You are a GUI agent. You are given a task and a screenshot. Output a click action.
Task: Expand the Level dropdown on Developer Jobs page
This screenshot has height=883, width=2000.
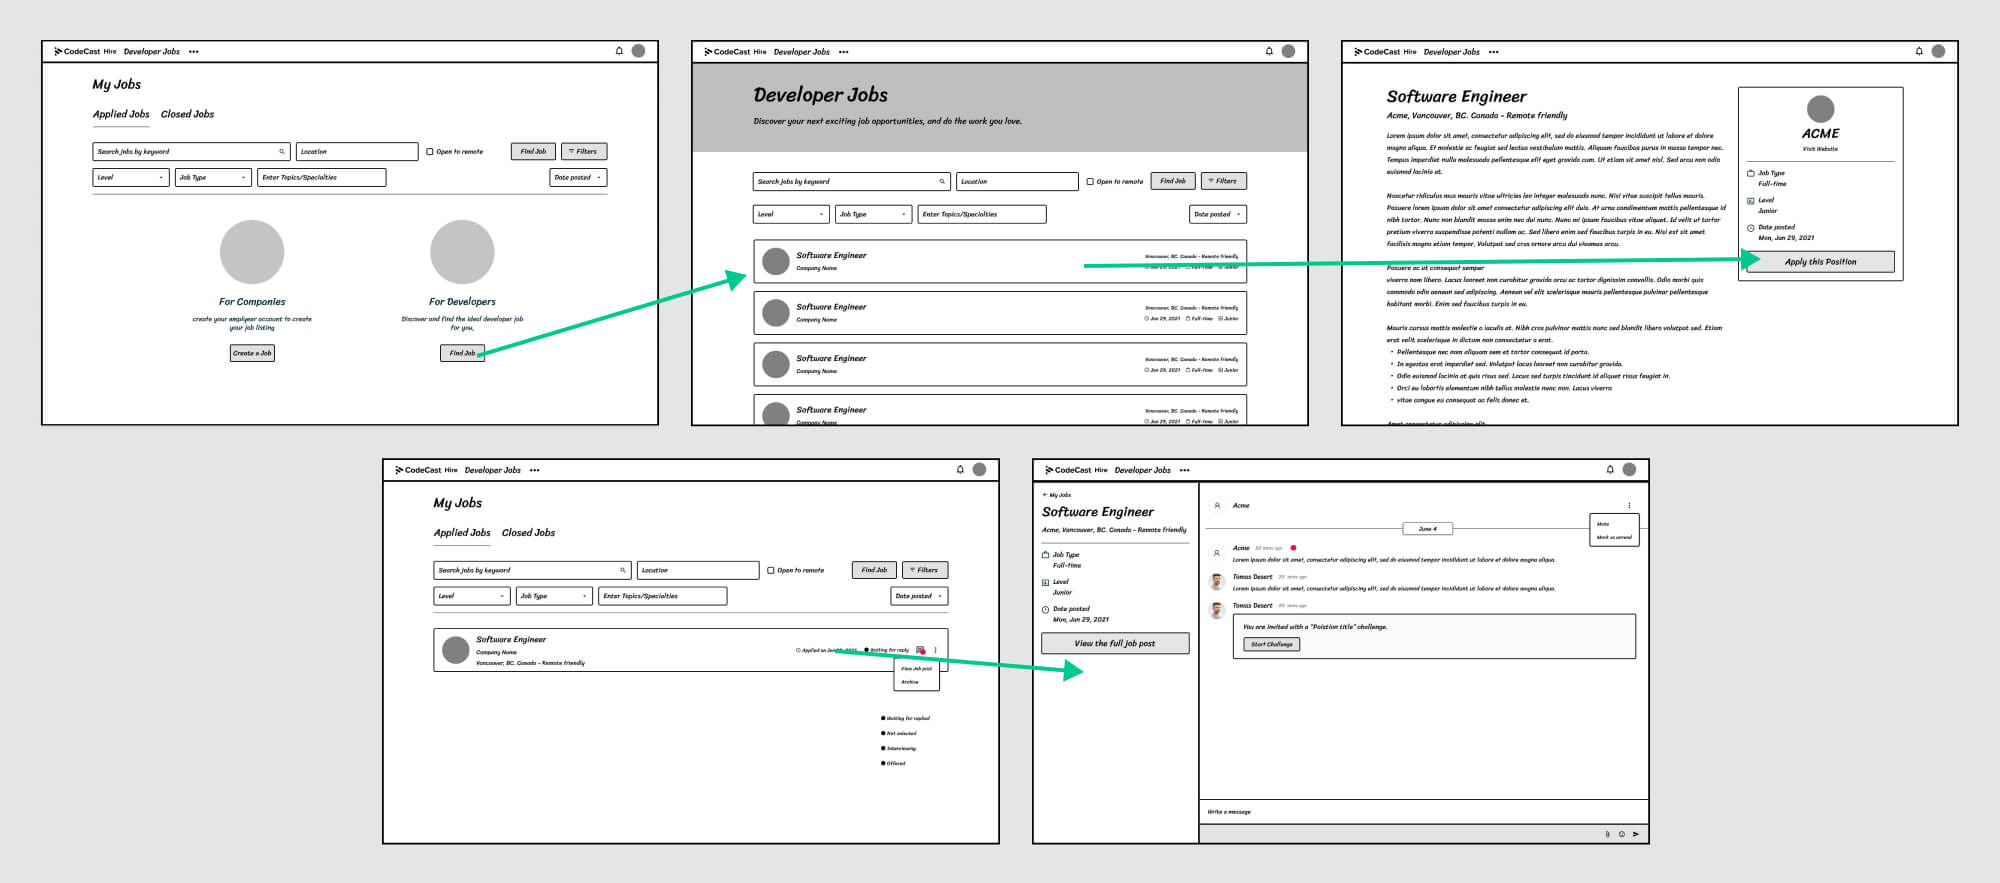click(x=790, y=214)
